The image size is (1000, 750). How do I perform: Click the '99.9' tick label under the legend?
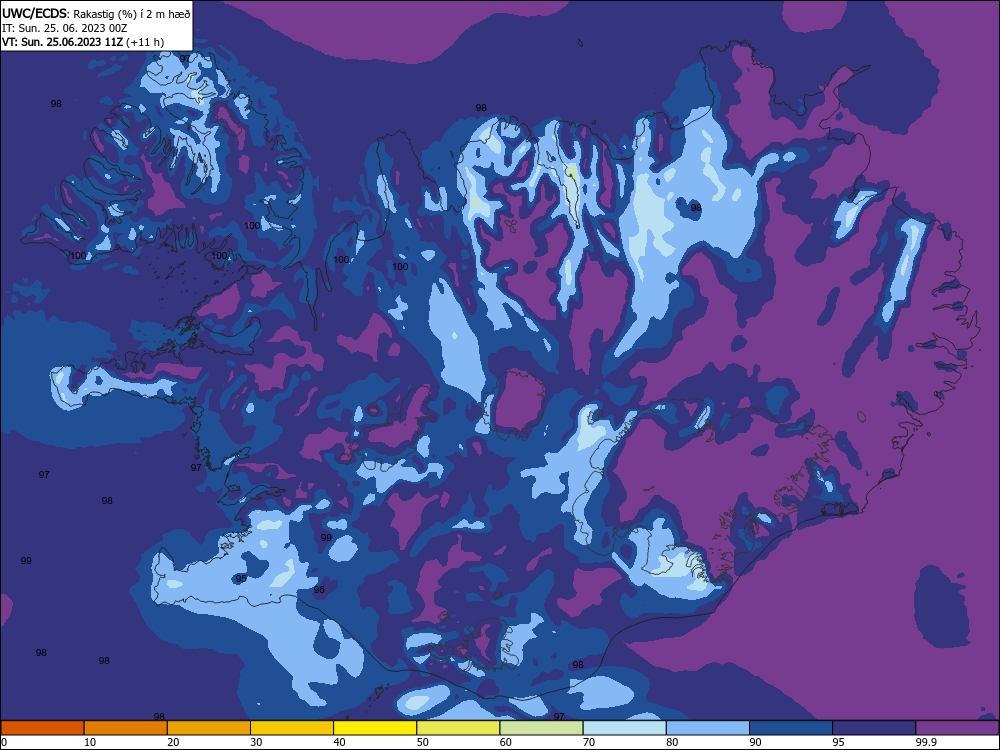926,742
